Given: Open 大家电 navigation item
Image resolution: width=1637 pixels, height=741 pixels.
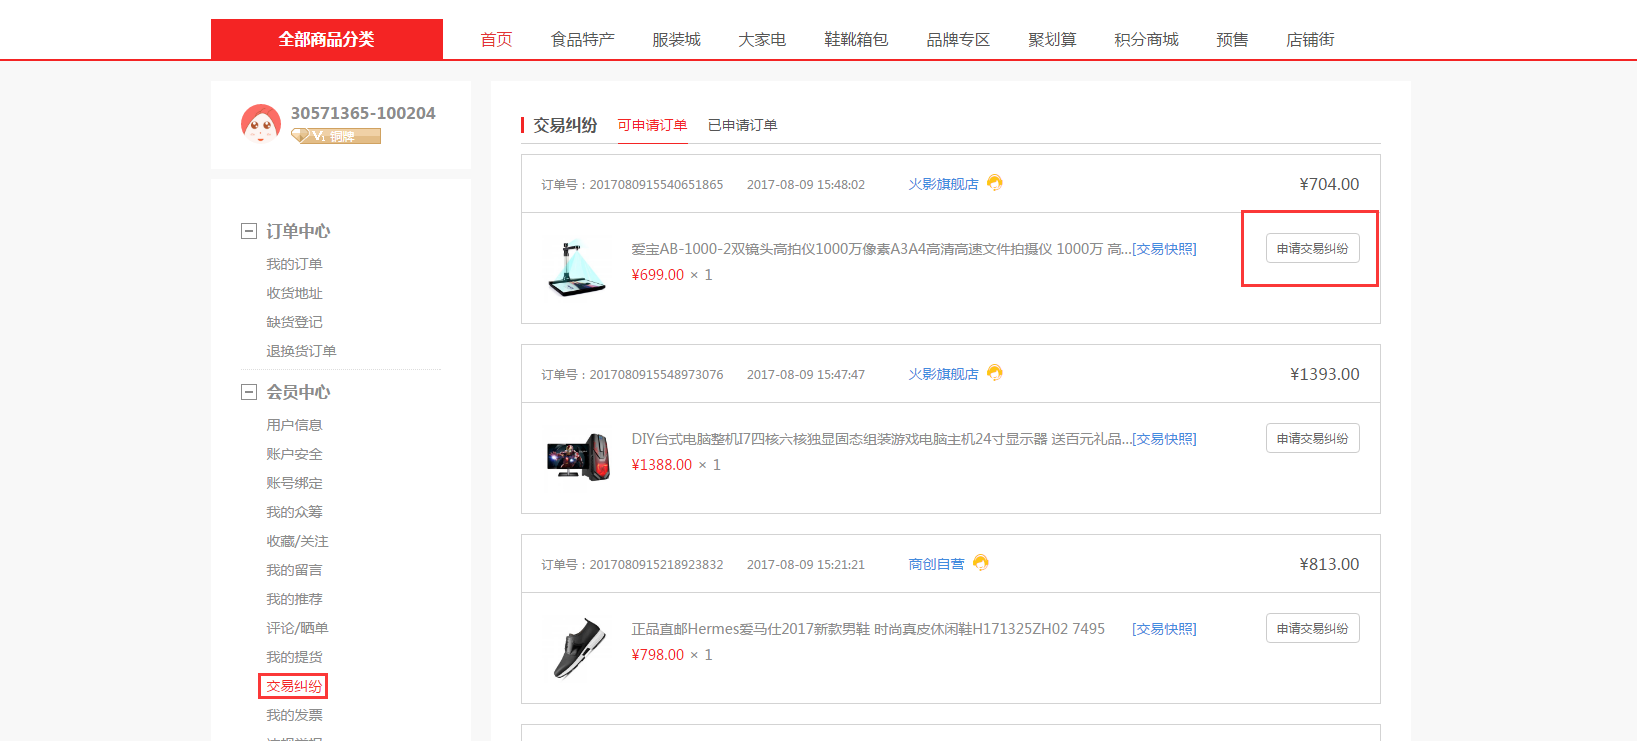Looking at the screenshot, I should pyautogui.click(x=762, y=40).
